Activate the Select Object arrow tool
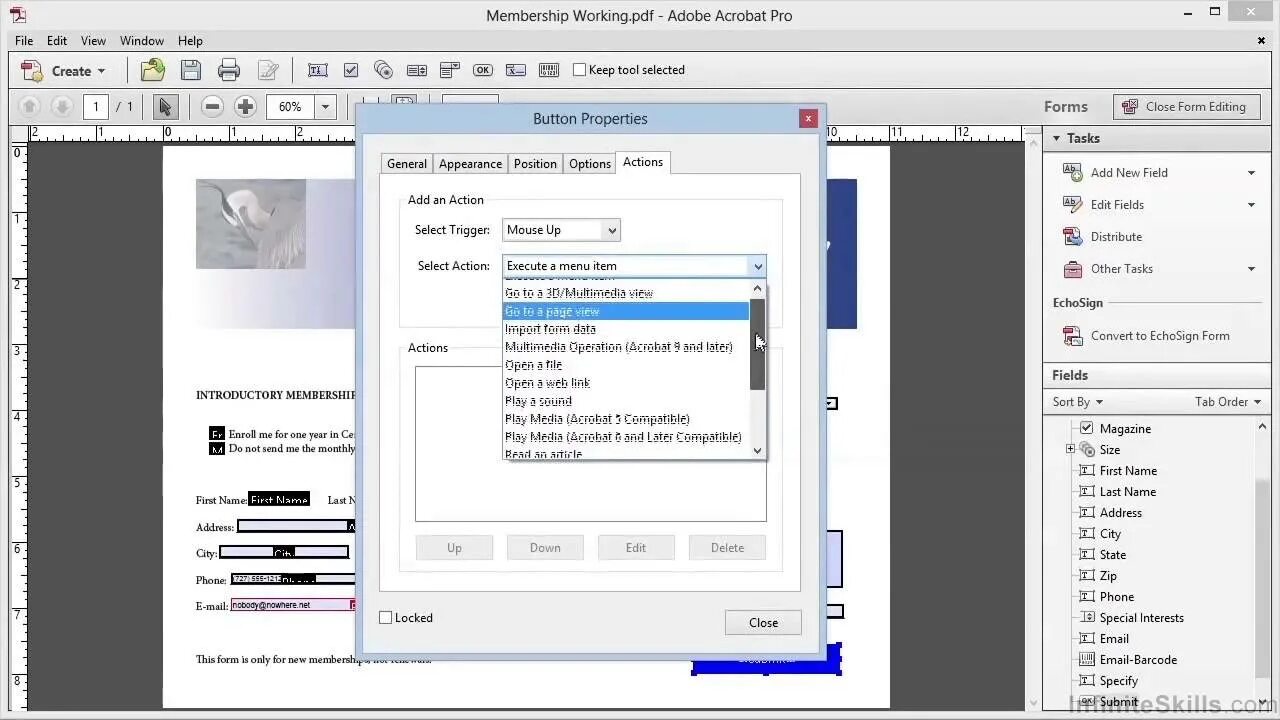Screen dimensions: 1280x720 [165, 106]
